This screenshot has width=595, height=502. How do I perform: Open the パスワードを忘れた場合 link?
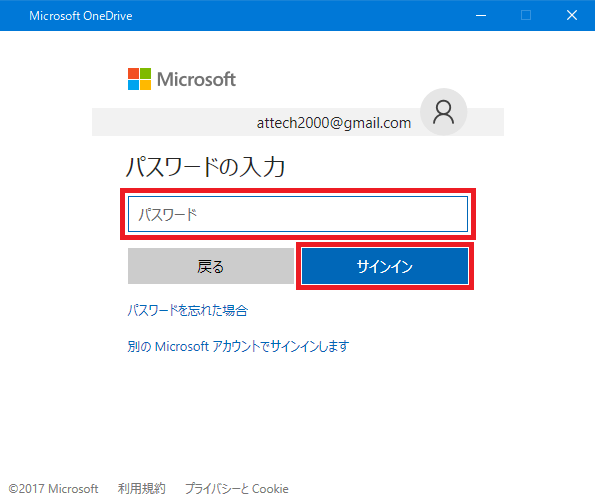coord(187,310)
